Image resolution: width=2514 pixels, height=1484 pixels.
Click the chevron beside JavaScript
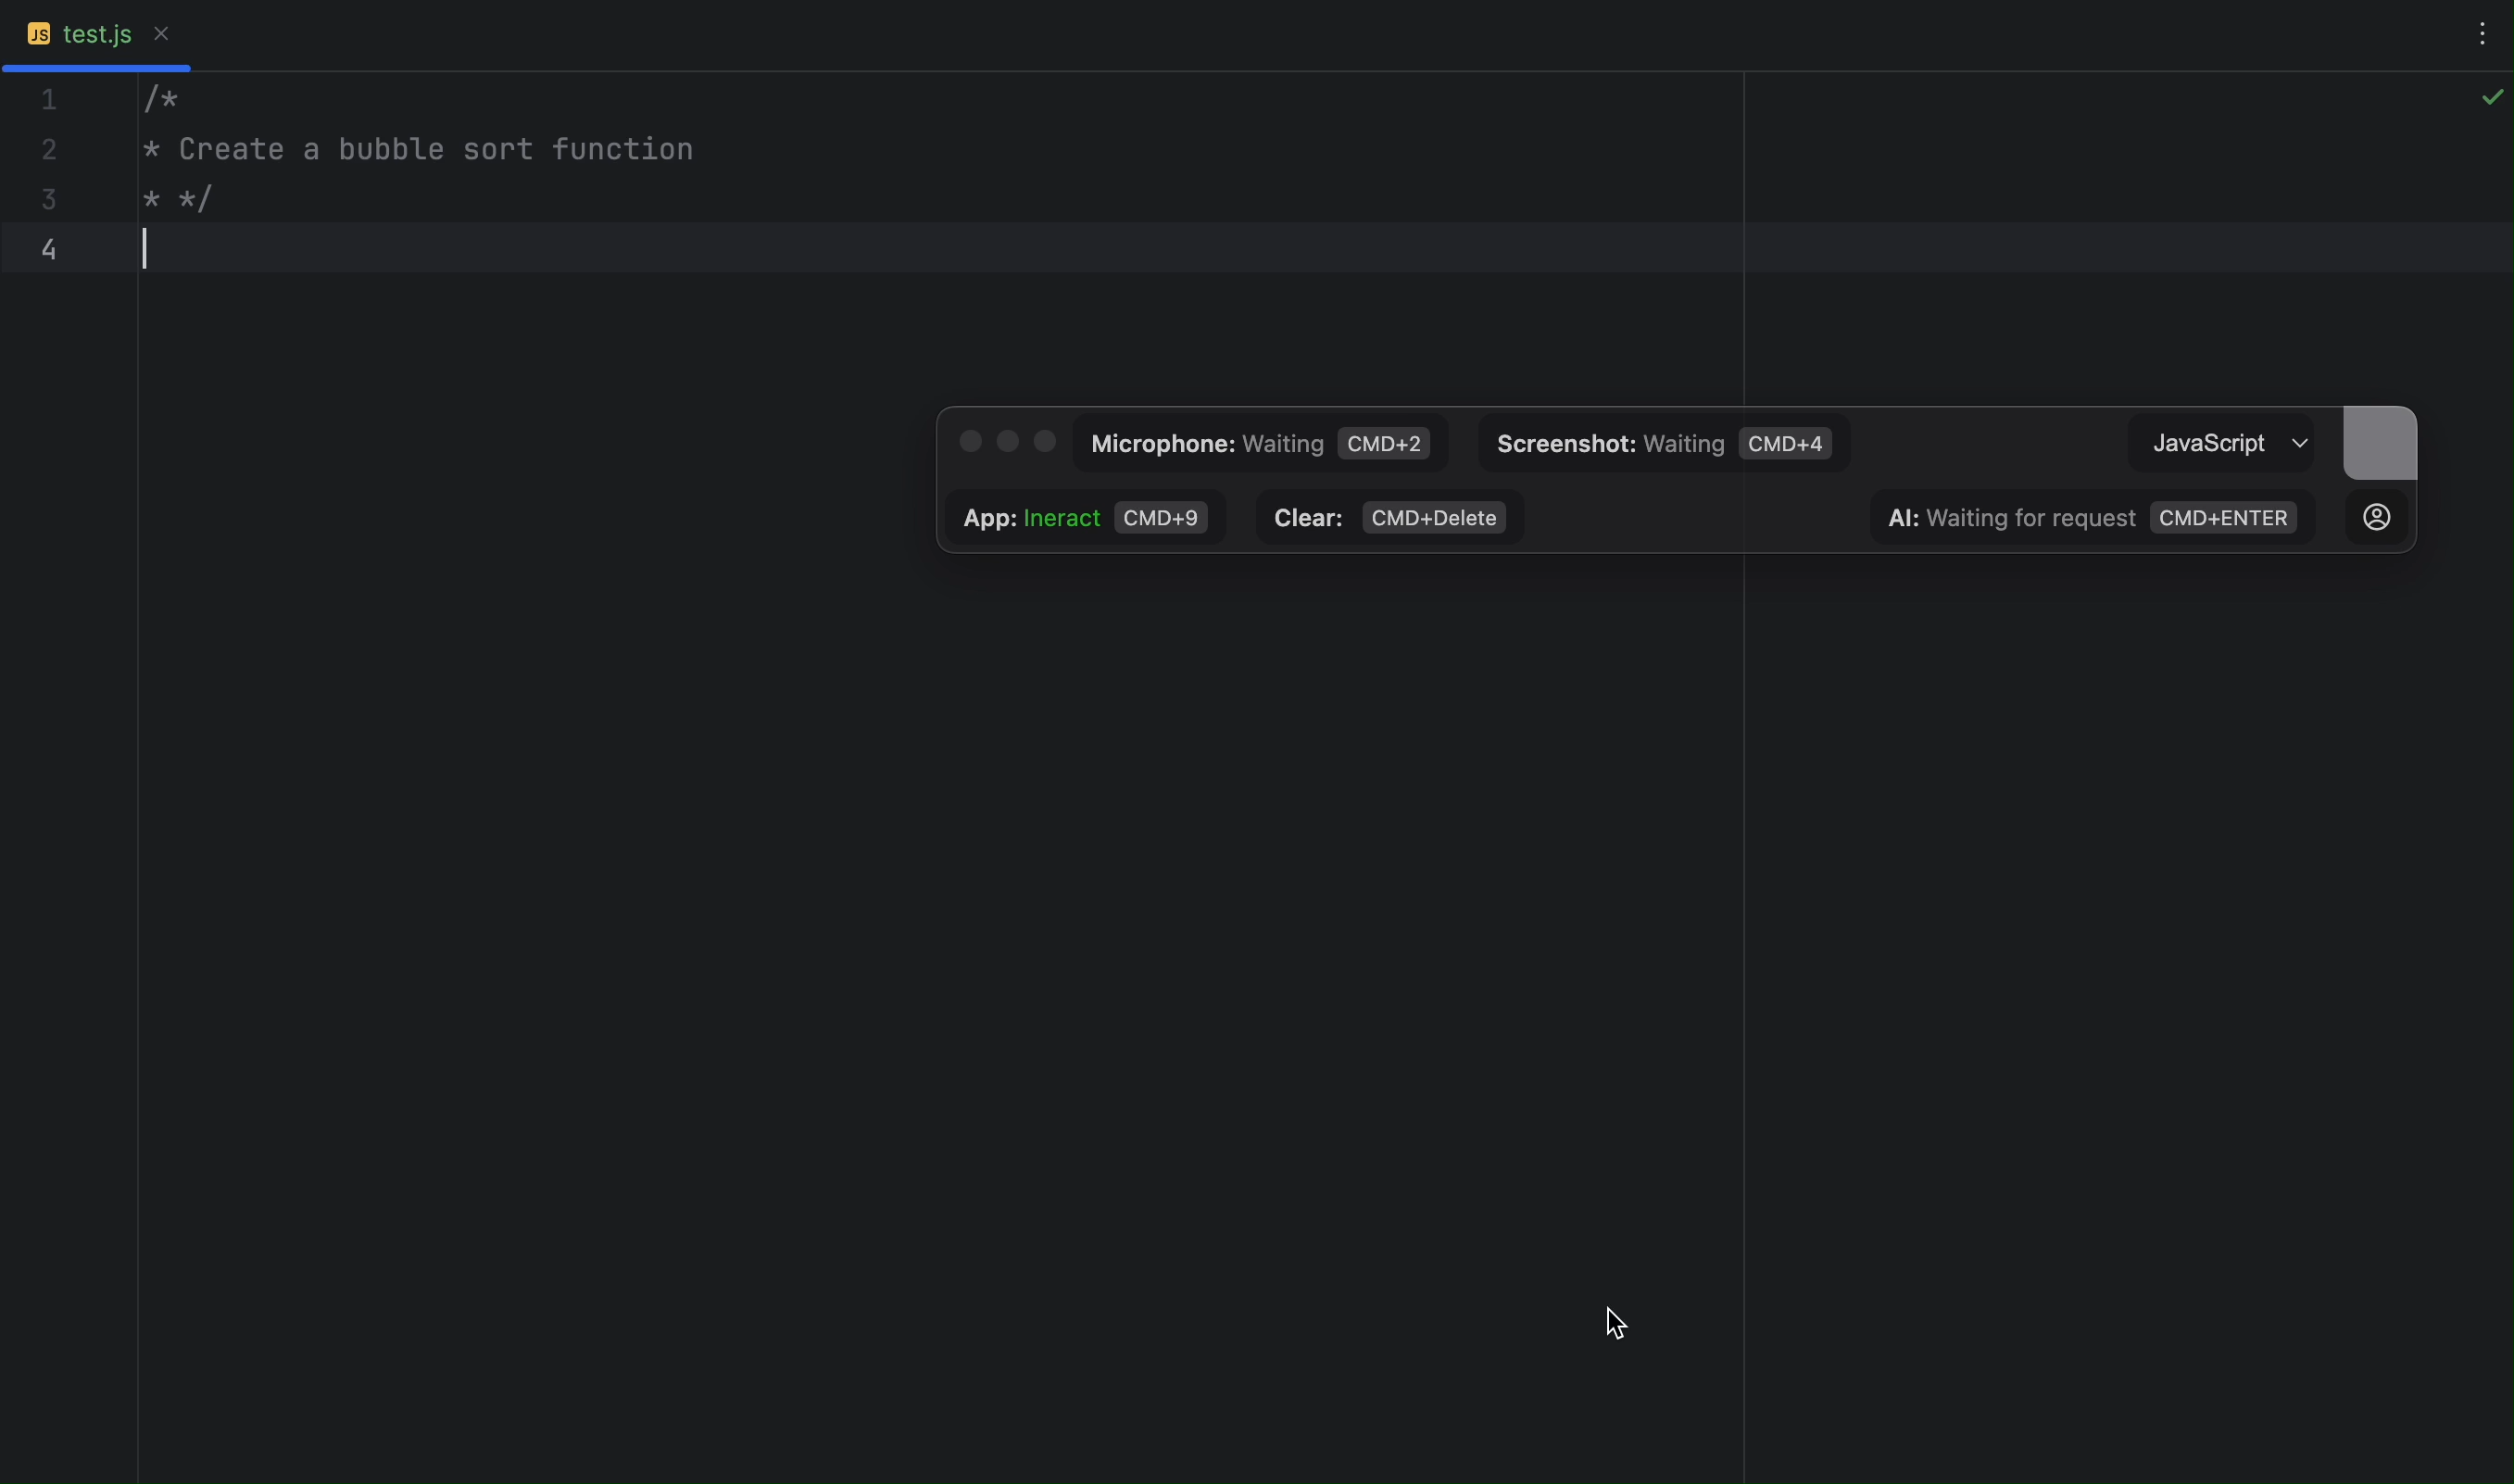click(2299, 443)
